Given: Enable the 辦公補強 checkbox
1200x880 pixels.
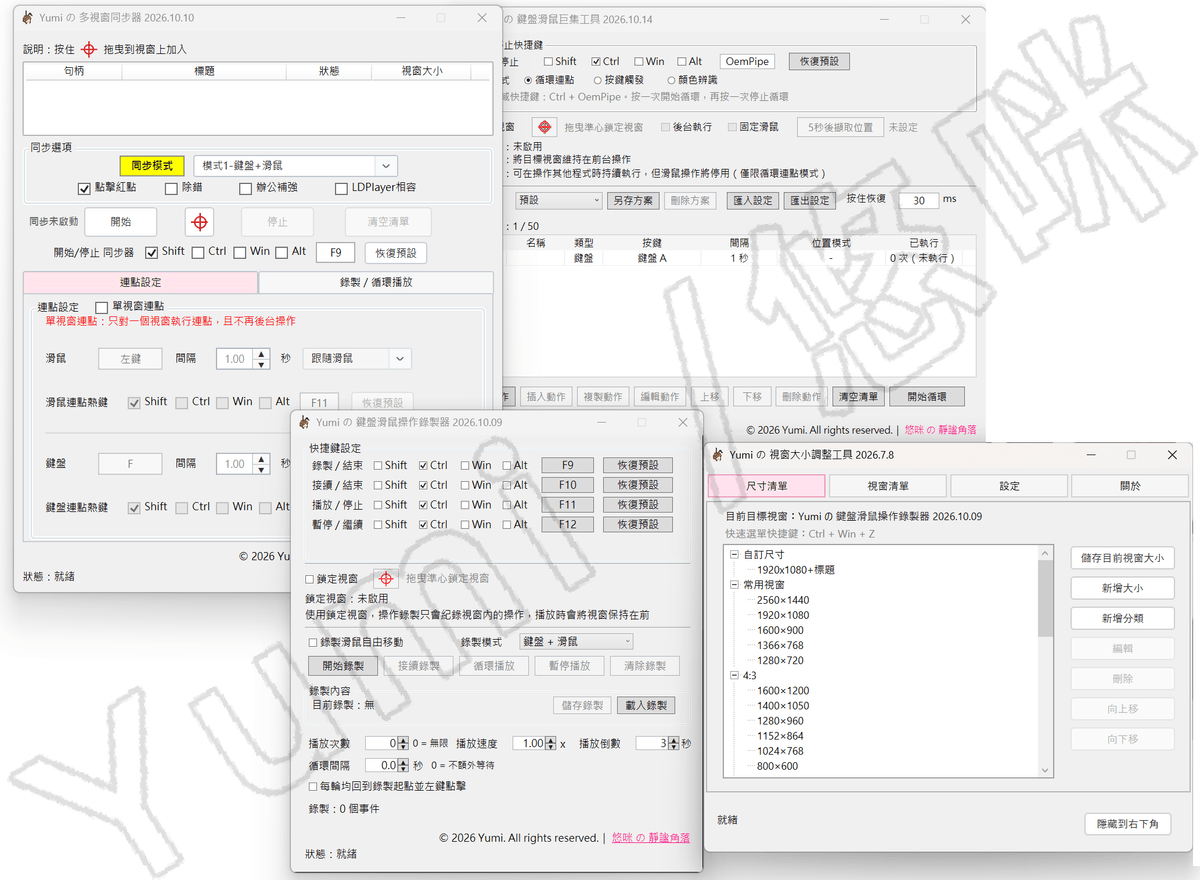Looking at the screenshot, I should pyautogui.click(x=246, y=187).
